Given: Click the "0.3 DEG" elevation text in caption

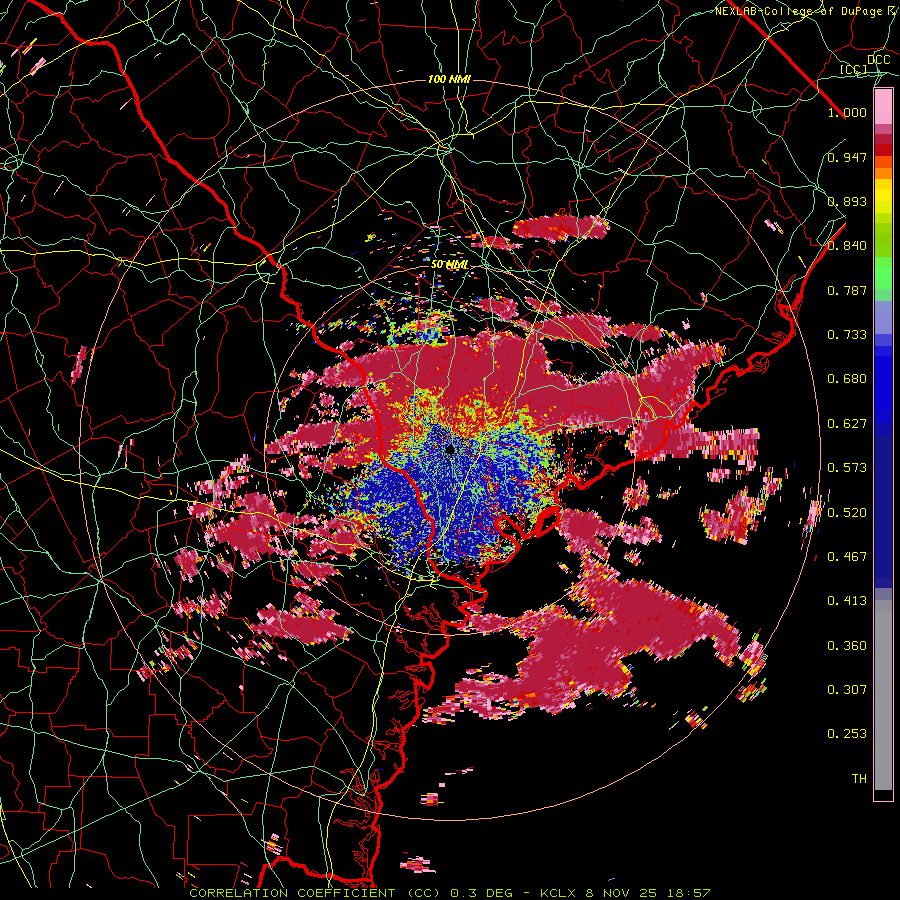Looking at the screenshot, I should (481, 893).
